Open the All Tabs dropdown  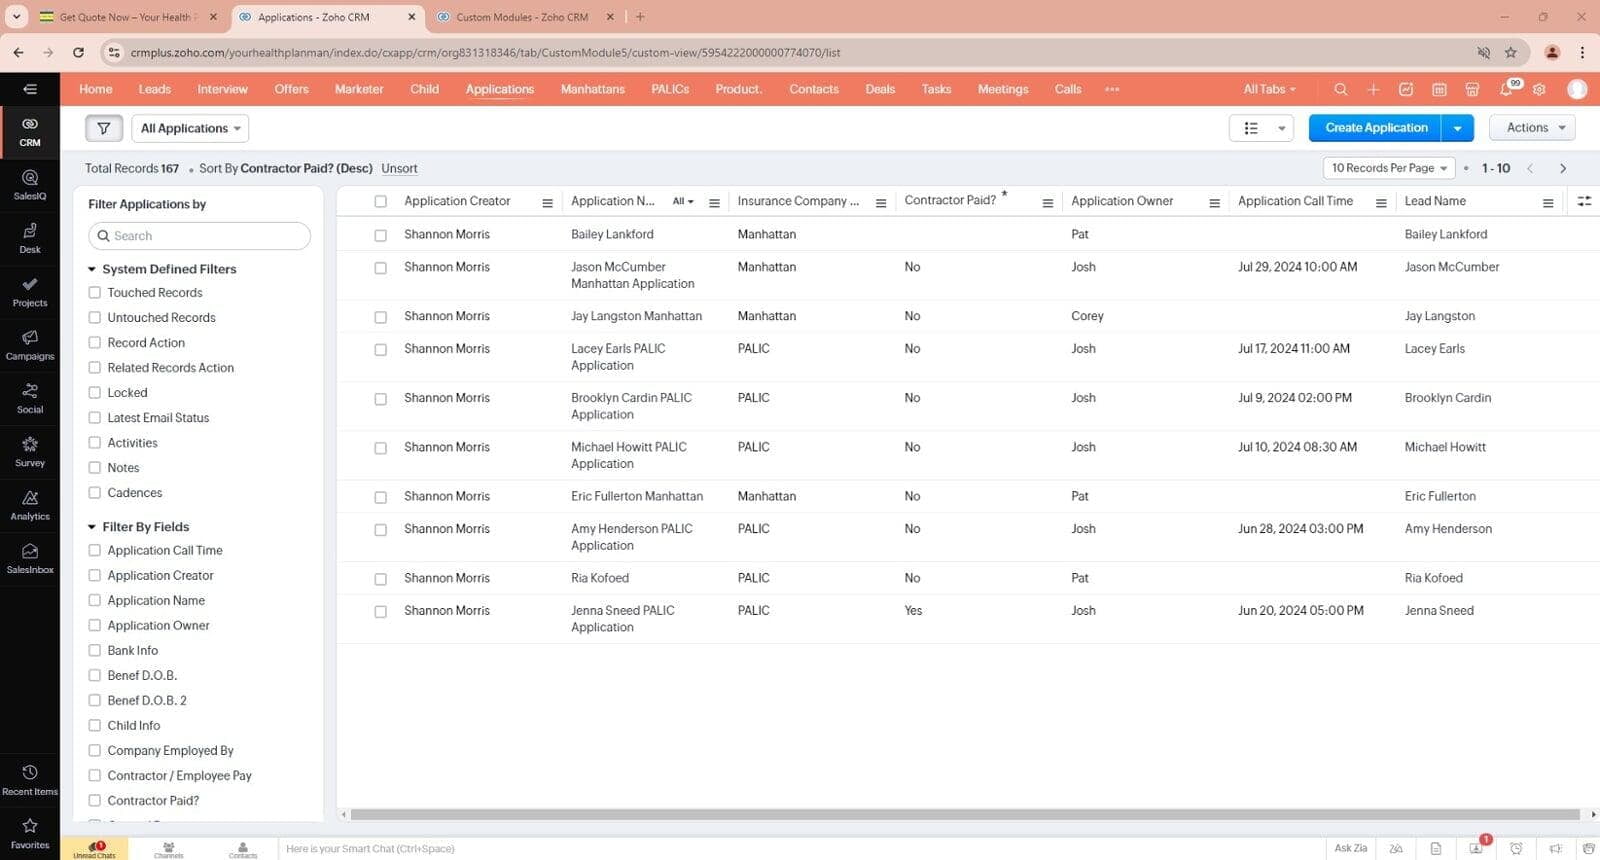point(1269,89)
